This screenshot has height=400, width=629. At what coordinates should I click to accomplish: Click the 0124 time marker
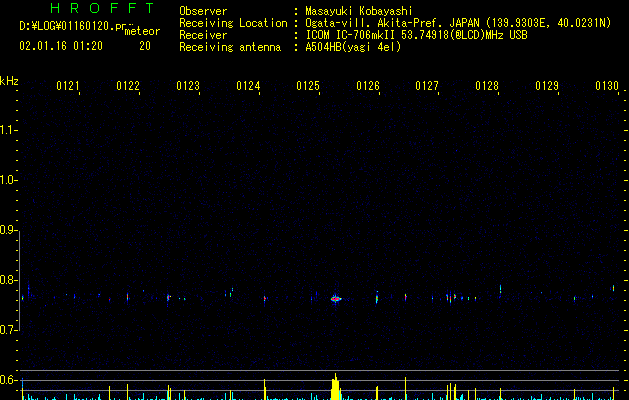[x=248, y=86]
